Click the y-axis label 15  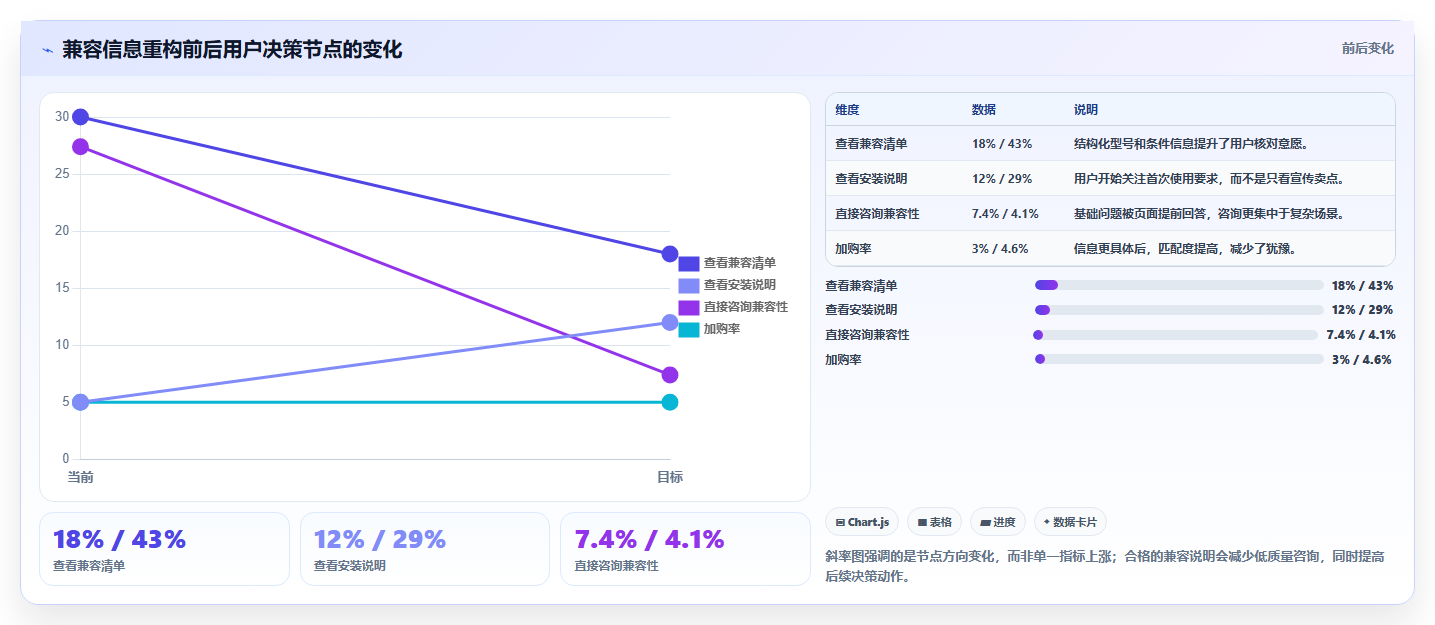[x=62, y=288]
